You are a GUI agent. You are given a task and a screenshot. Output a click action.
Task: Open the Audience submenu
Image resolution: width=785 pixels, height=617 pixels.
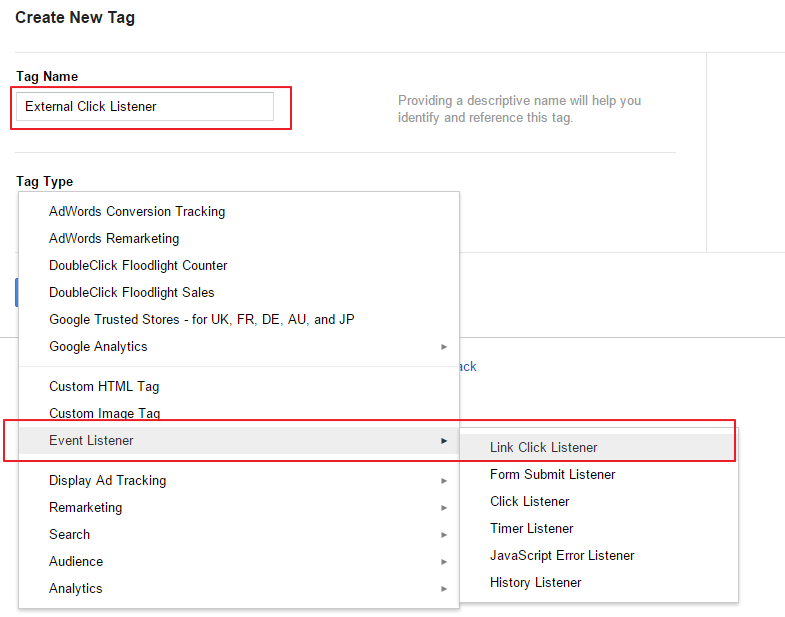[239, 562]
